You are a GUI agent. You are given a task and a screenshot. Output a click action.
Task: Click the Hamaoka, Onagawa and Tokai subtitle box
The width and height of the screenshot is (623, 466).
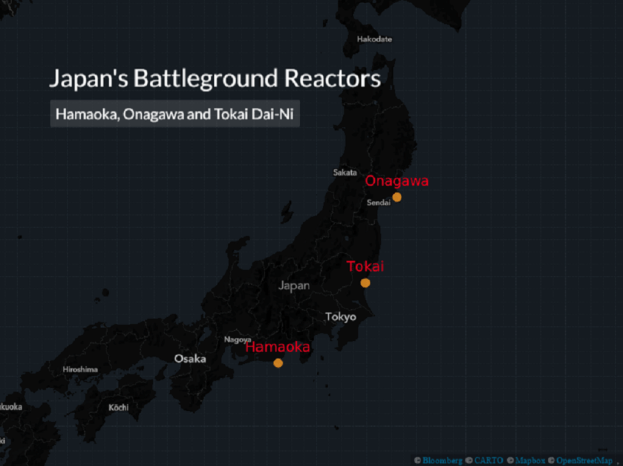[x=176, y=114]
